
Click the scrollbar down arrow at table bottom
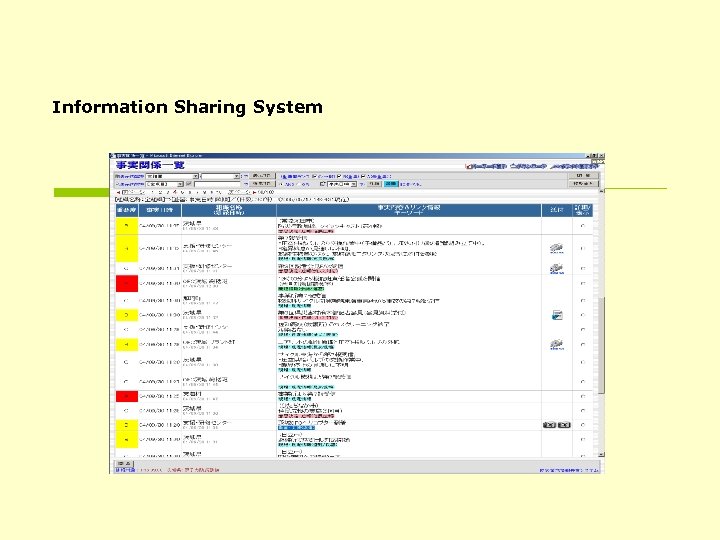602,455
